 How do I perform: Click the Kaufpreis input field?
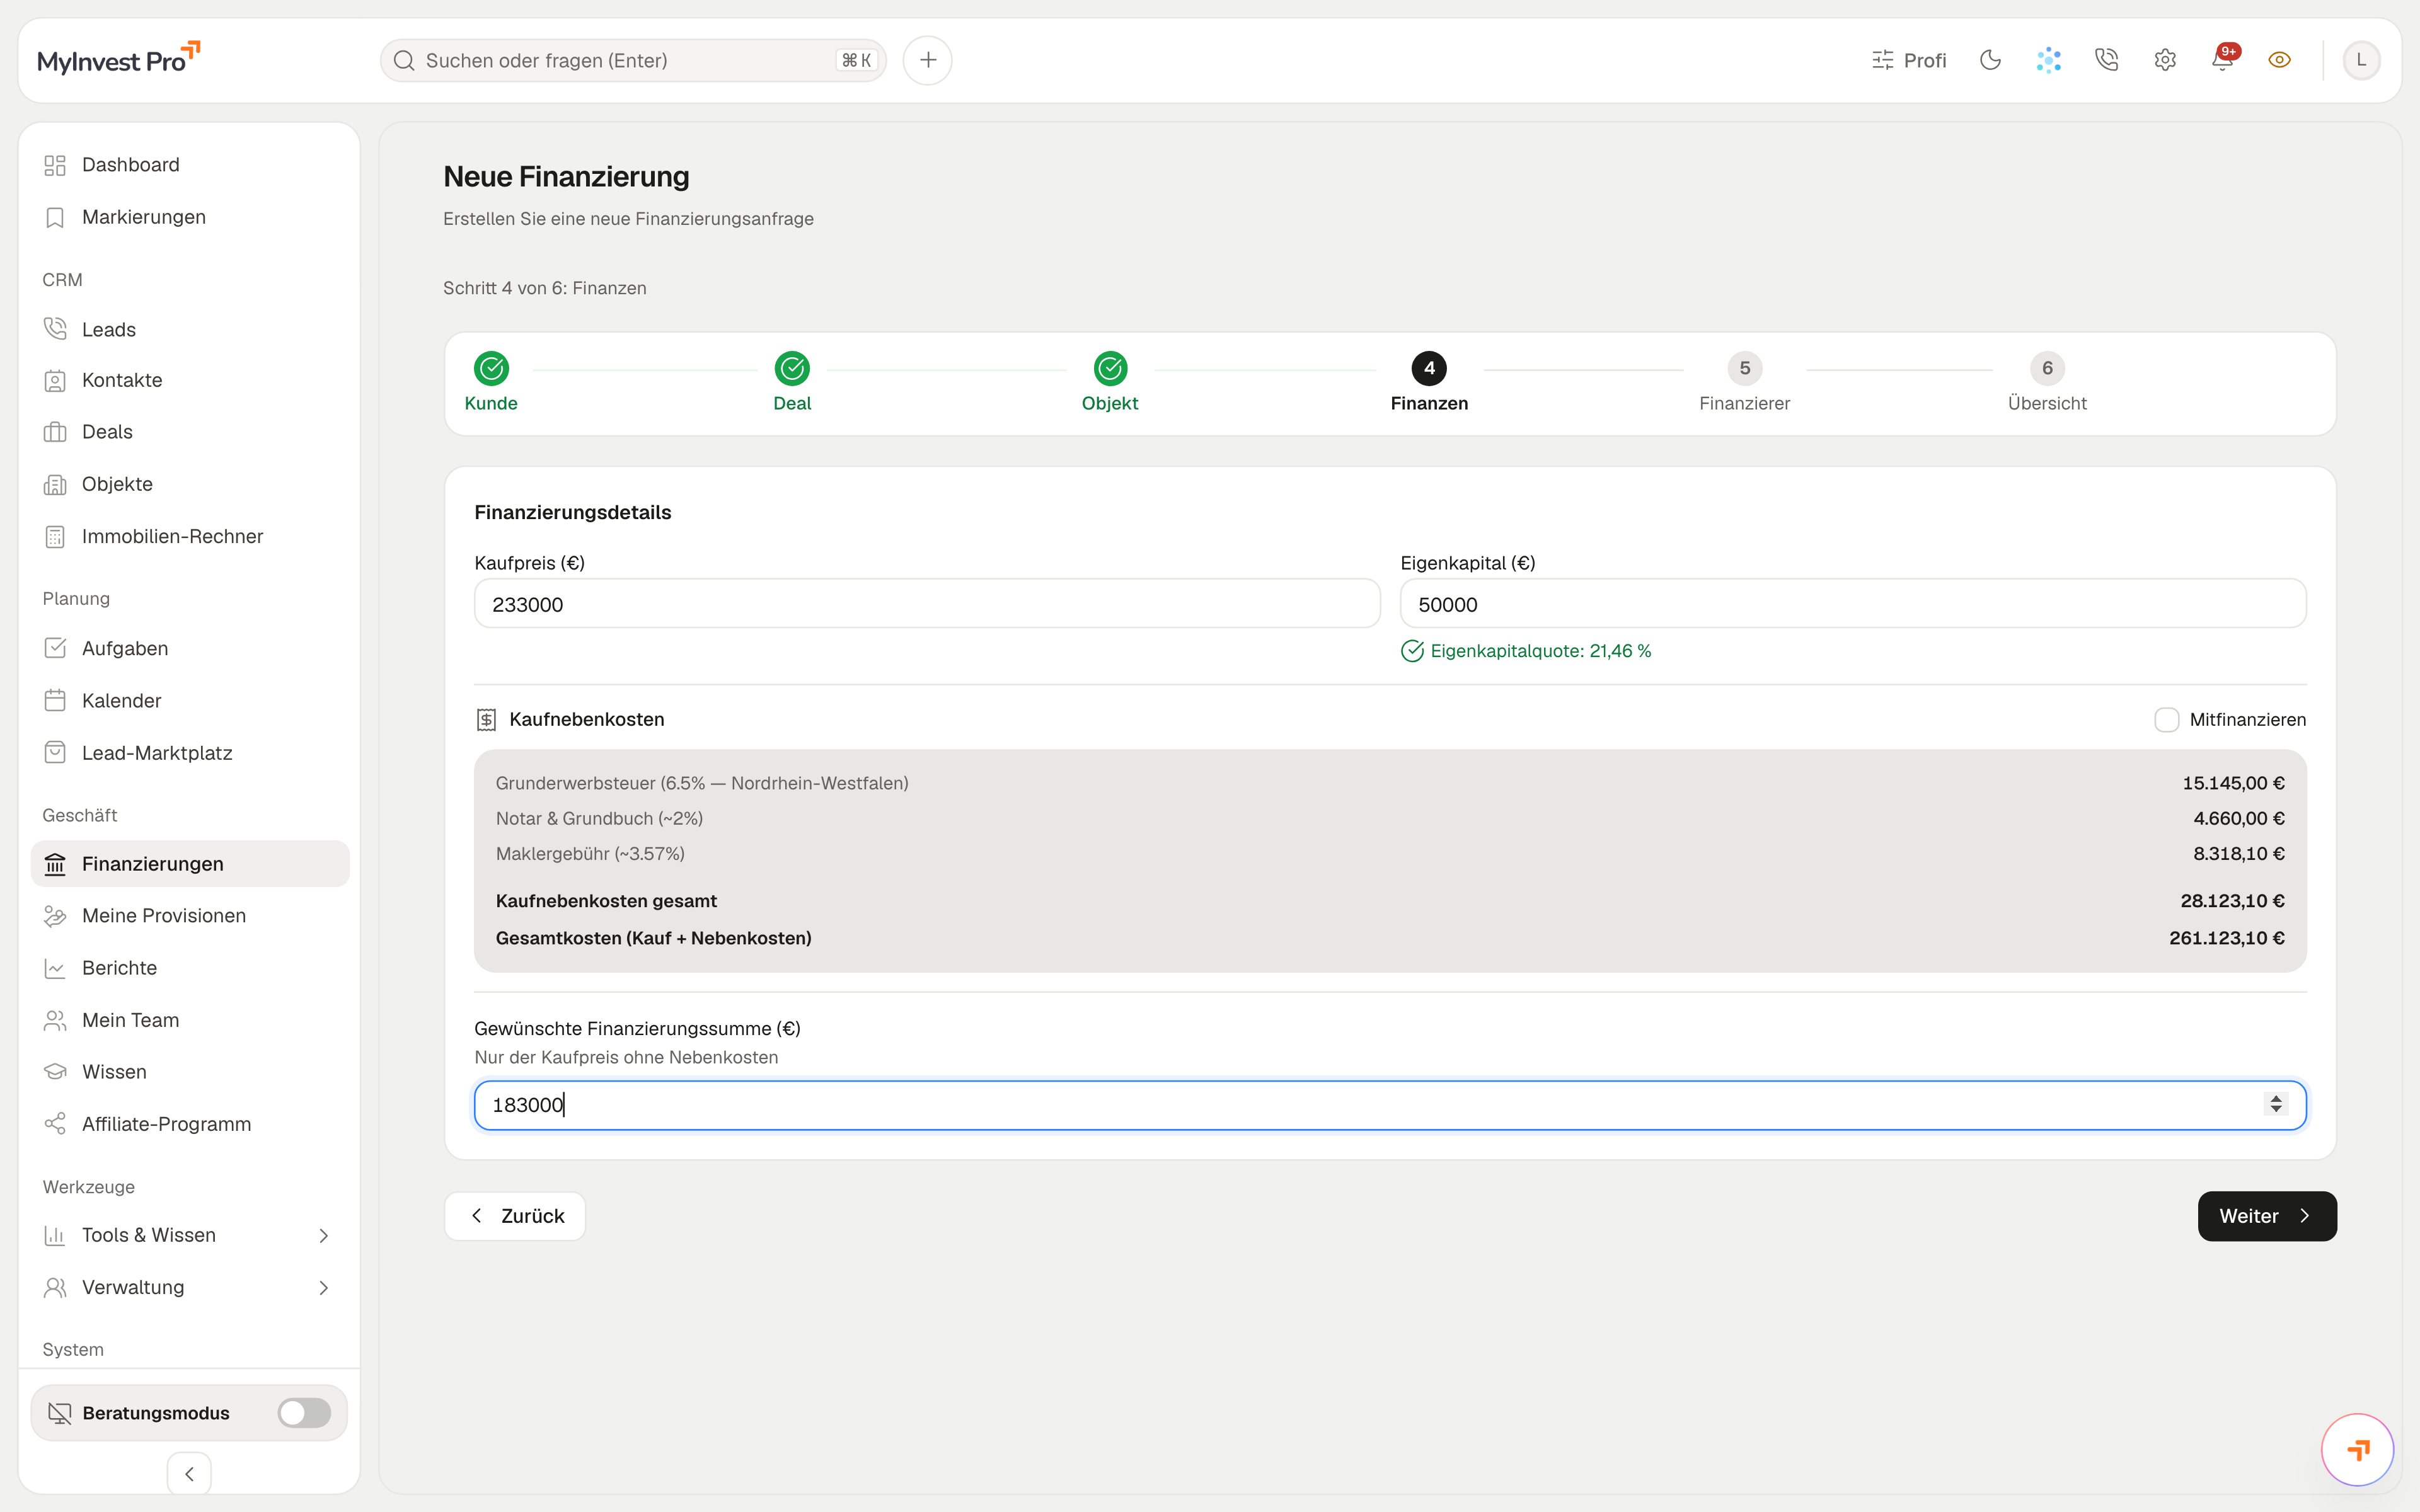(927, 604)
